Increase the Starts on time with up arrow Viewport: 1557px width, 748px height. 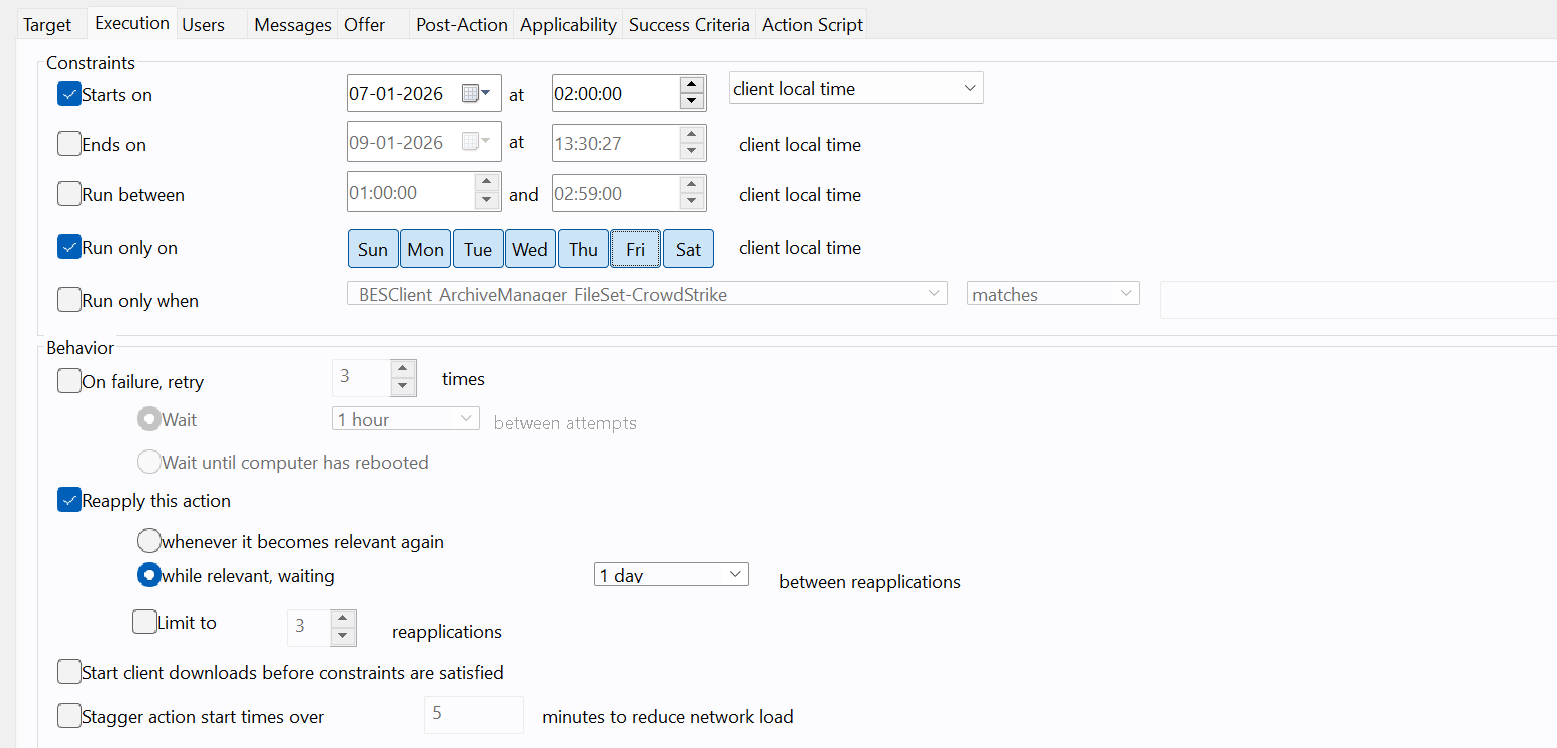pos(691,85)
